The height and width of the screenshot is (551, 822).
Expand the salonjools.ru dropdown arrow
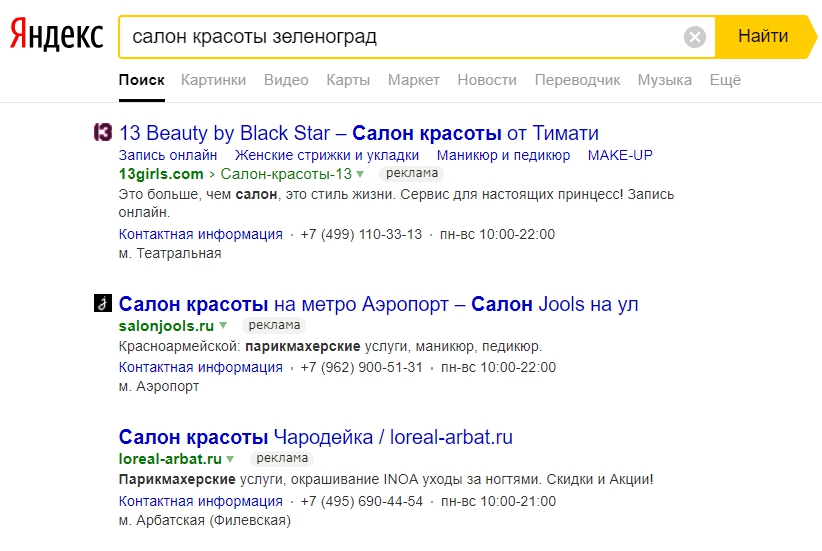(223, 326)
